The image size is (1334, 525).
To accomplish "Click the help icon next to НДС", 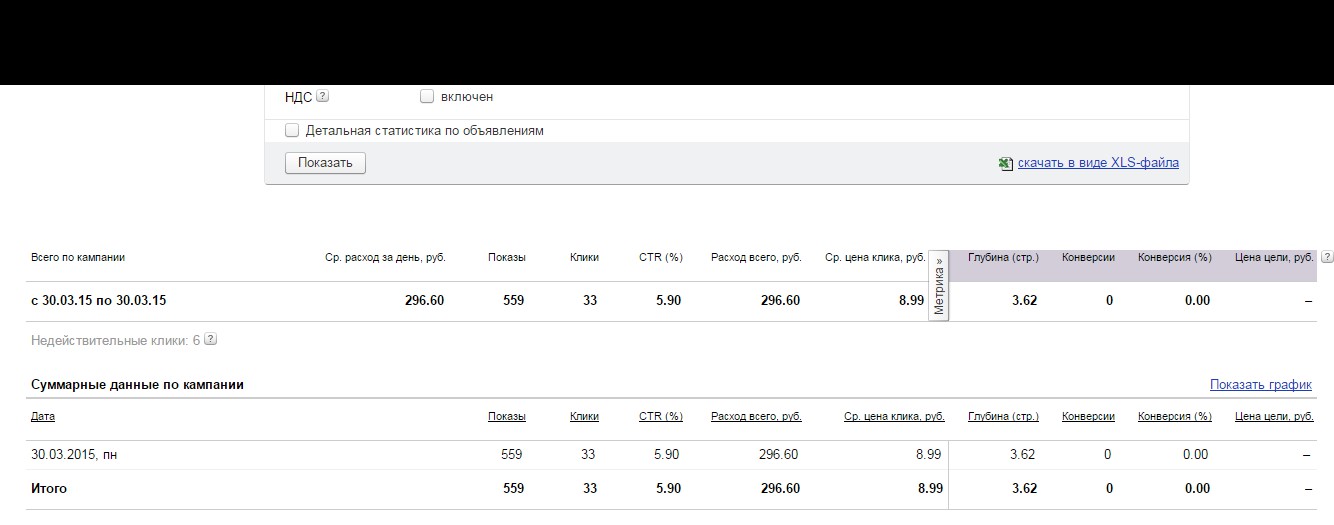I will pos(323,97).
